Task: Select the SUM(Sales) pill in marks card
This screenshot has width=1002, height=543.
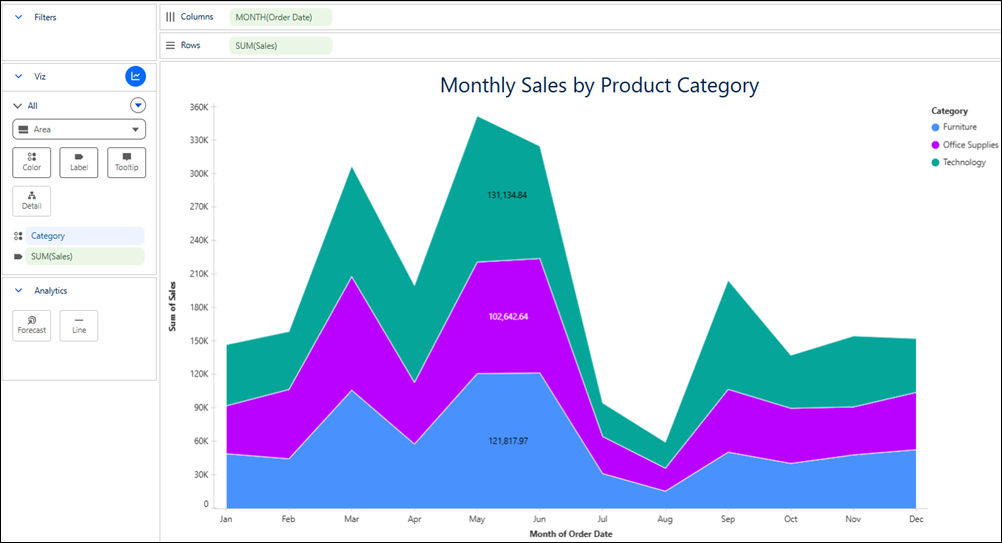Action: coord(84,256)
